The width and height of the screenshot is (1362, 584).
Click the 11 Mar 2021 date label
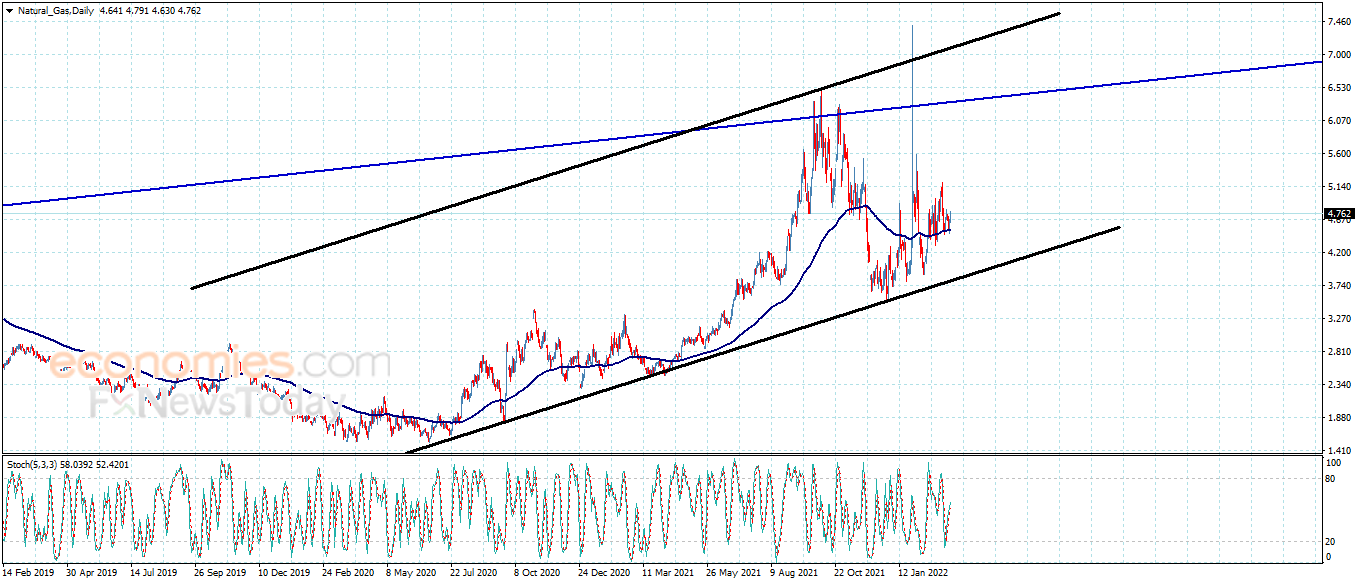coord(668,574)
